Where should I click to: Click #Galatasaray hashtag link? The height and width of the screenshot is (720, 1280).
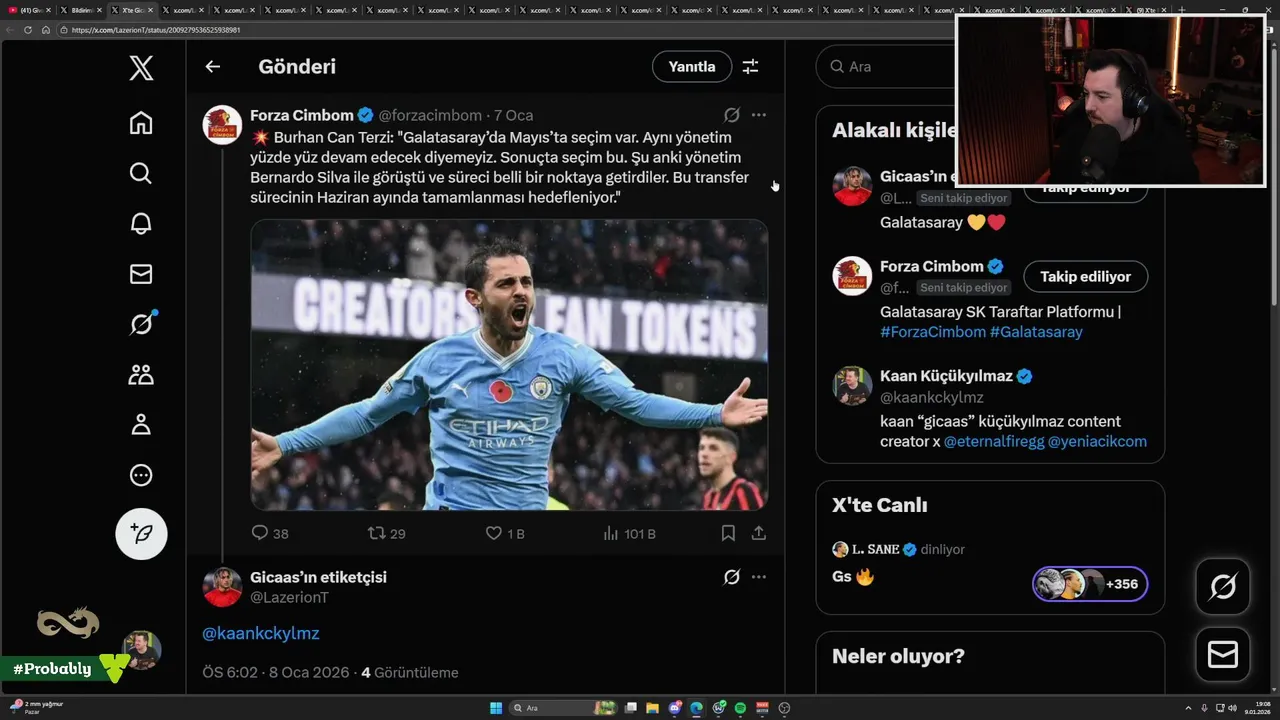tap(1036, 332)
